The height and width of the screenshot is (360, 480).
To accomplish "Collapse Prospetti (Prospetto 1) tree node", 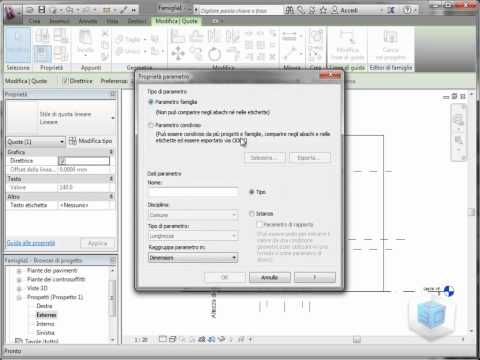I will (19, 297).
